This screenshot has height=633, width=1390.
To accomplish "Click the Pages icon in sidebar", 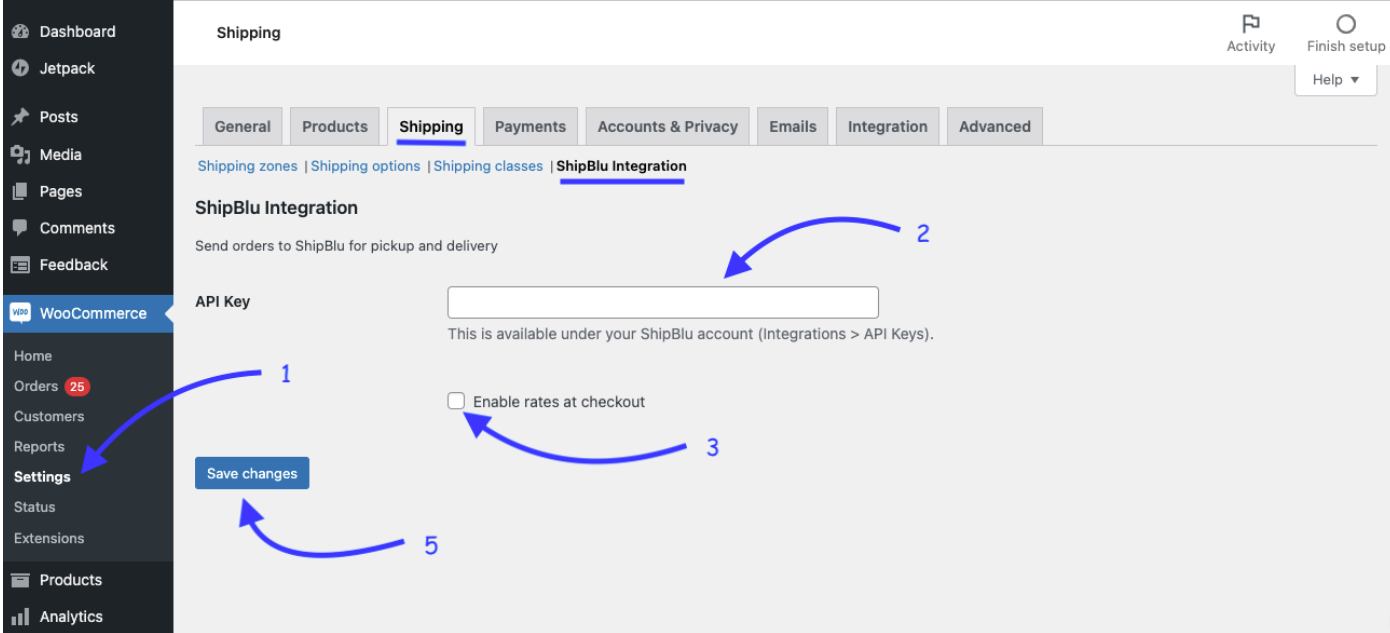I will (20, 191).
